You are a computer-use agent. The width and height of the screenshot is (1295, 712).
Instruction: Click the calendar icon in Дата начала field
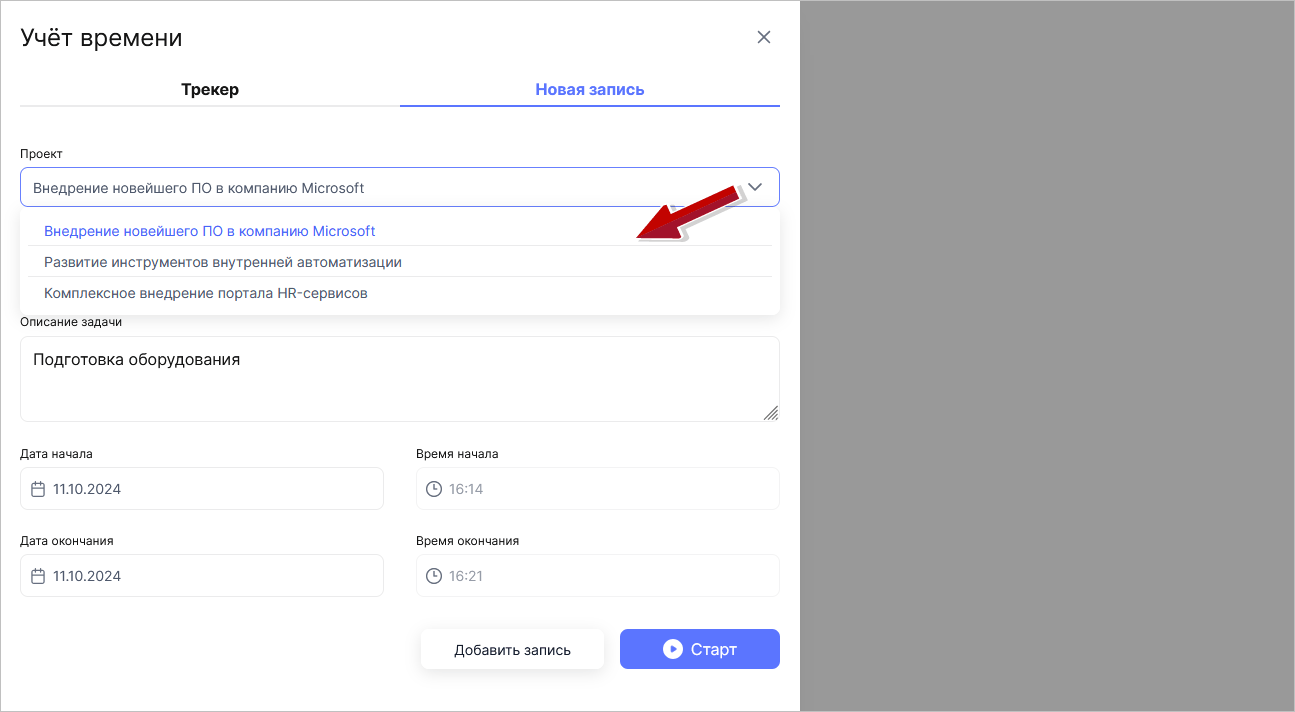click(x=36, y=488)
